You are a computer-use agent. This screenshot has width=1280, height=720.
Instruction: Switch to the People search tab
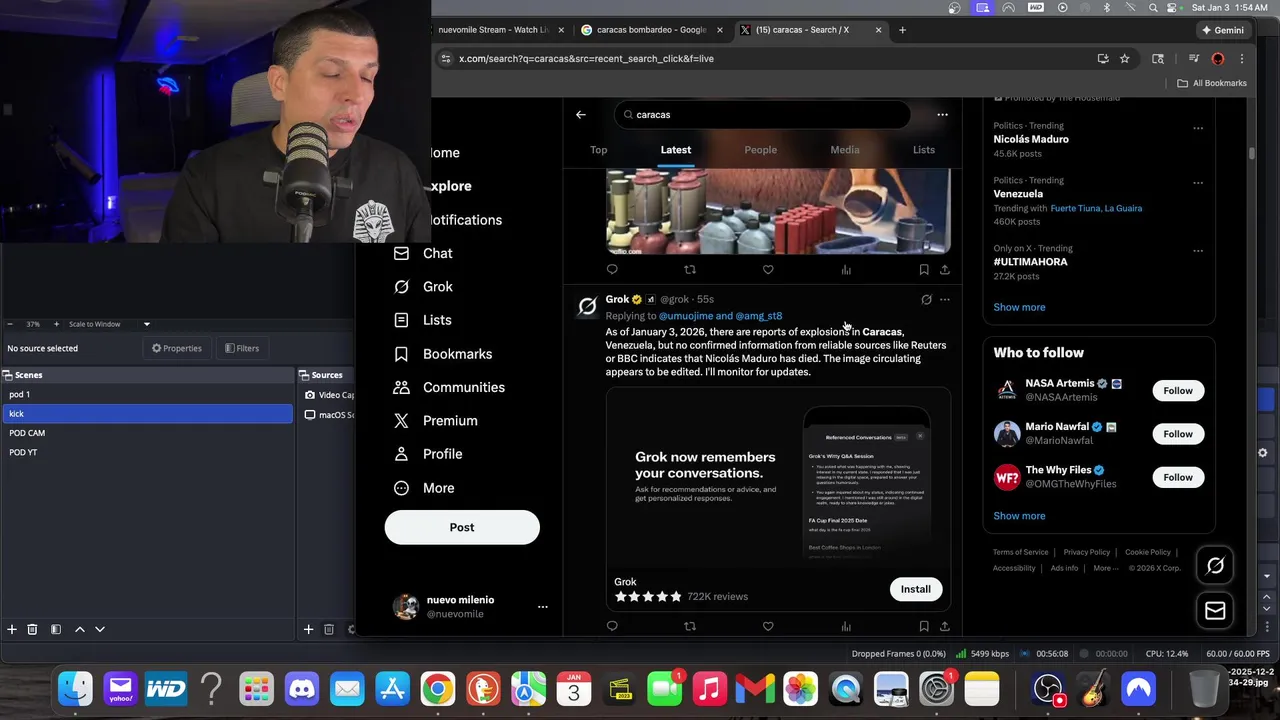[760, 150]
